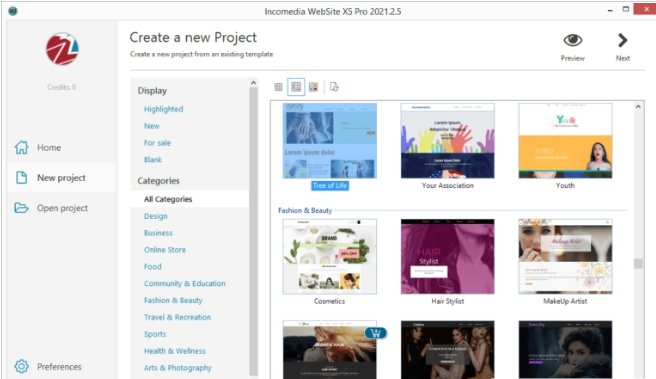The height and width of the screenshot is (379, 656).
Task: Filter by Community & Education category
Action: (184, 283)
